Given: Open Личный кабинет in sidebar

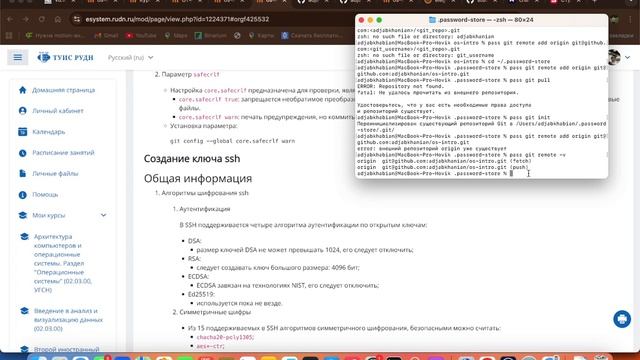Looking at the screenshot, I should pyautogui.click(x=58, y=111).
